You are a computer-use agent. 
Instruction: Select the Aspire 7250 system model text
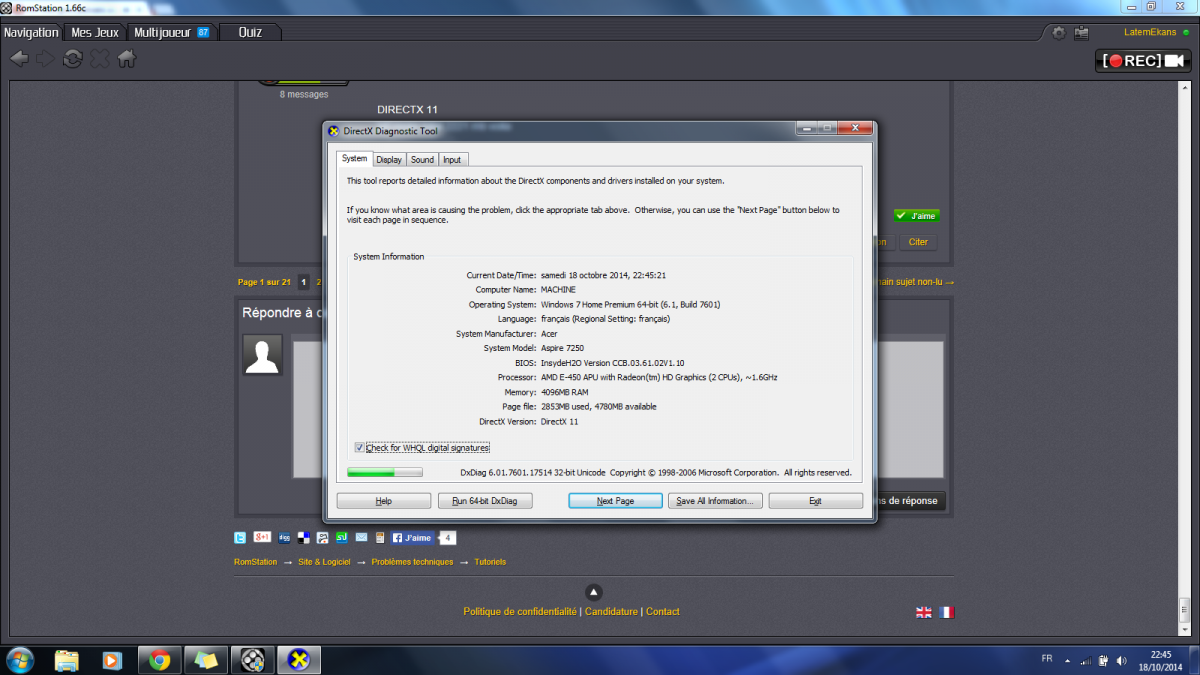[564, 348]
